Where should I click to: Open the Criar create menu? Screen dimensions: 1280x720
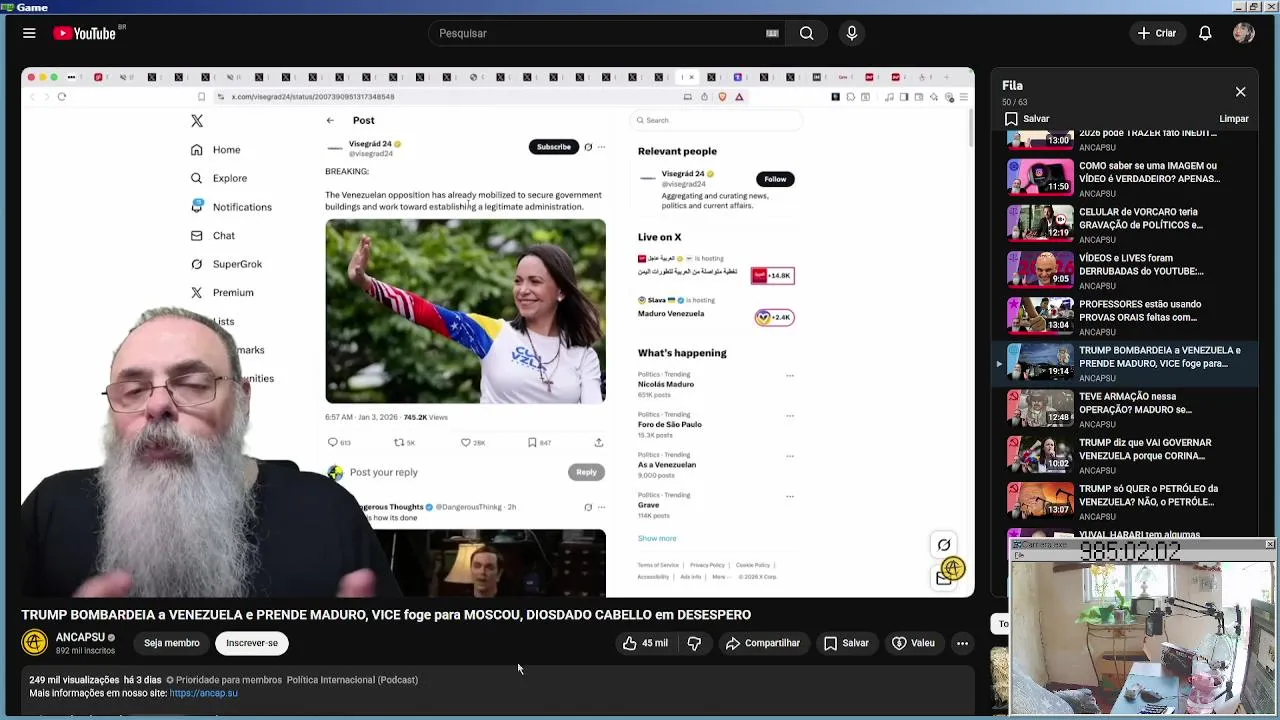[1157, 33]
